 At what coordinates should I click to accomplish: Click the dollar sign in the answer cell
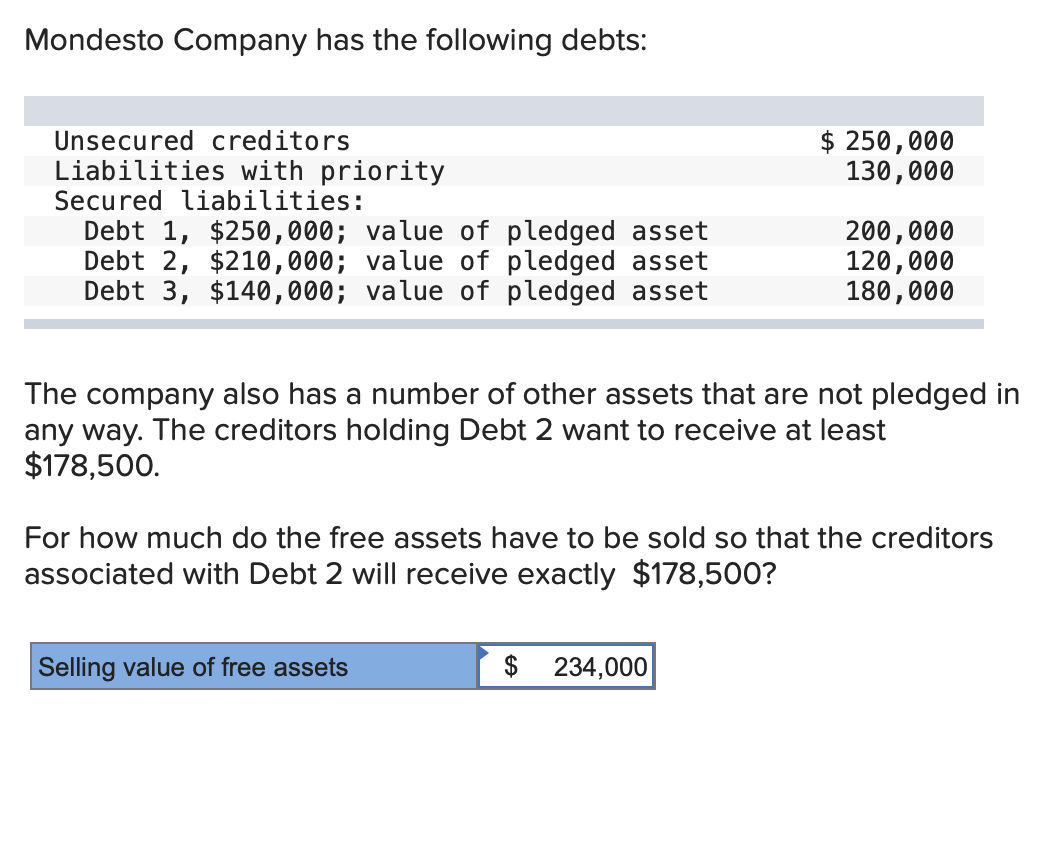(511, 666)
